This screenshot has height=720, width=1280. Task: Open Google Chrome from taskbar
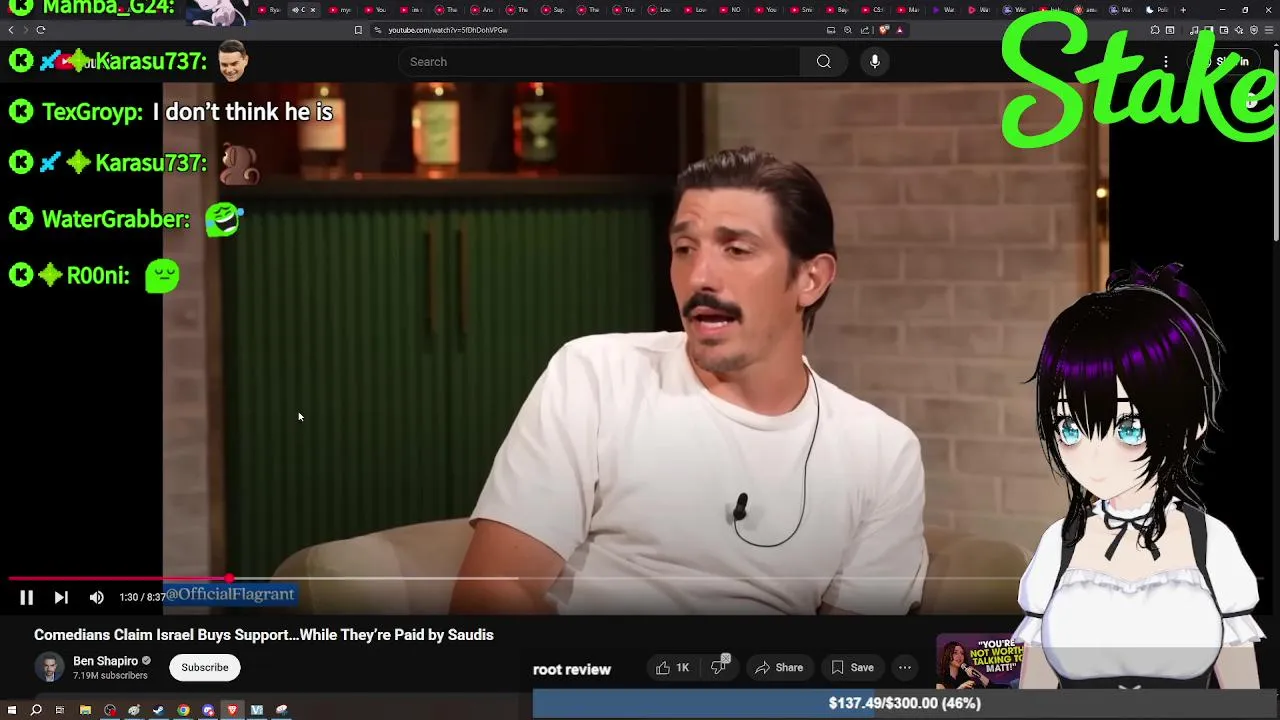click(x=183, y=710)
